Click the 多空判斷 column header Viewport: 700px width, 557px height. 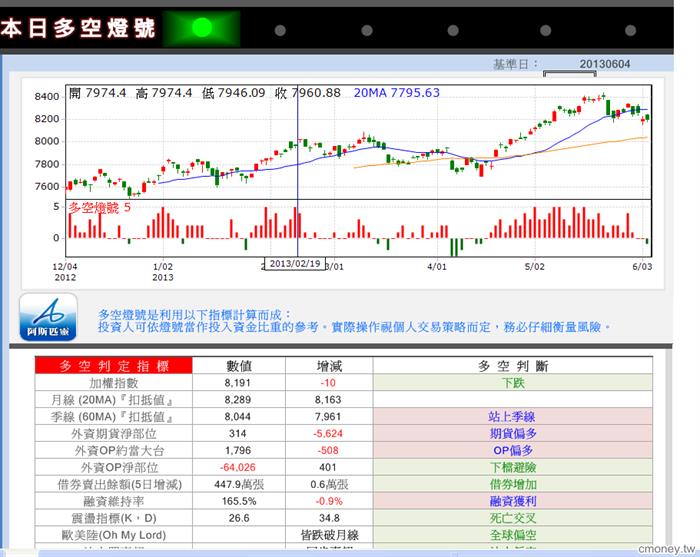tap(513, 366)
